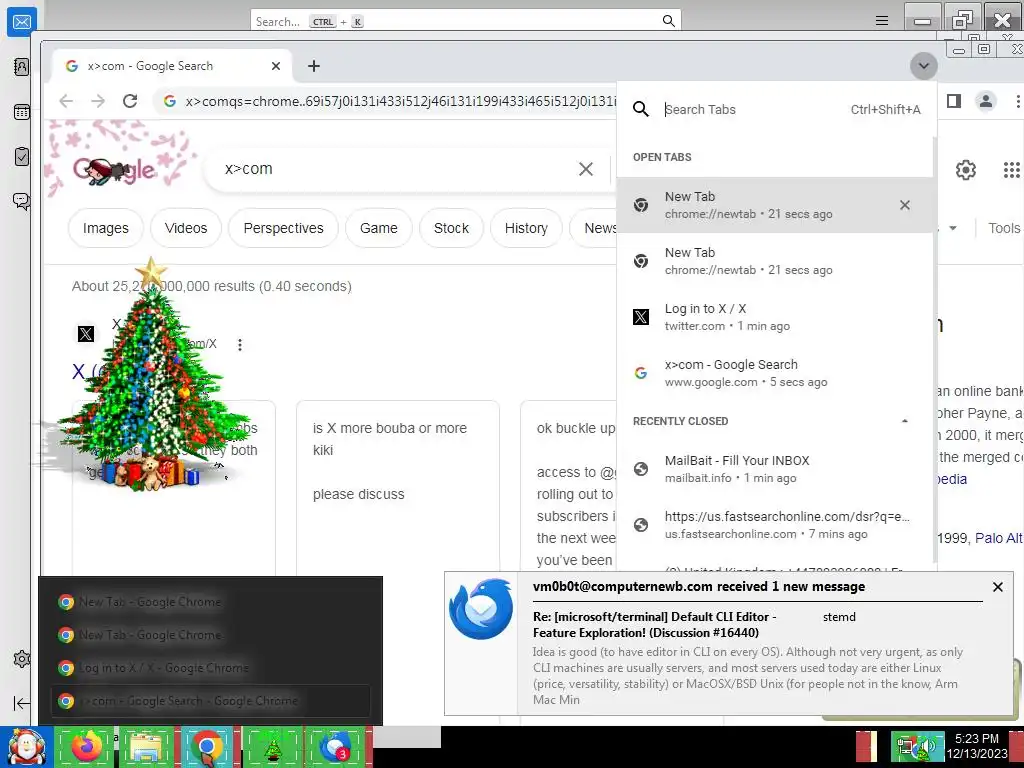Click the Search Tabs input field

point(751,110)
